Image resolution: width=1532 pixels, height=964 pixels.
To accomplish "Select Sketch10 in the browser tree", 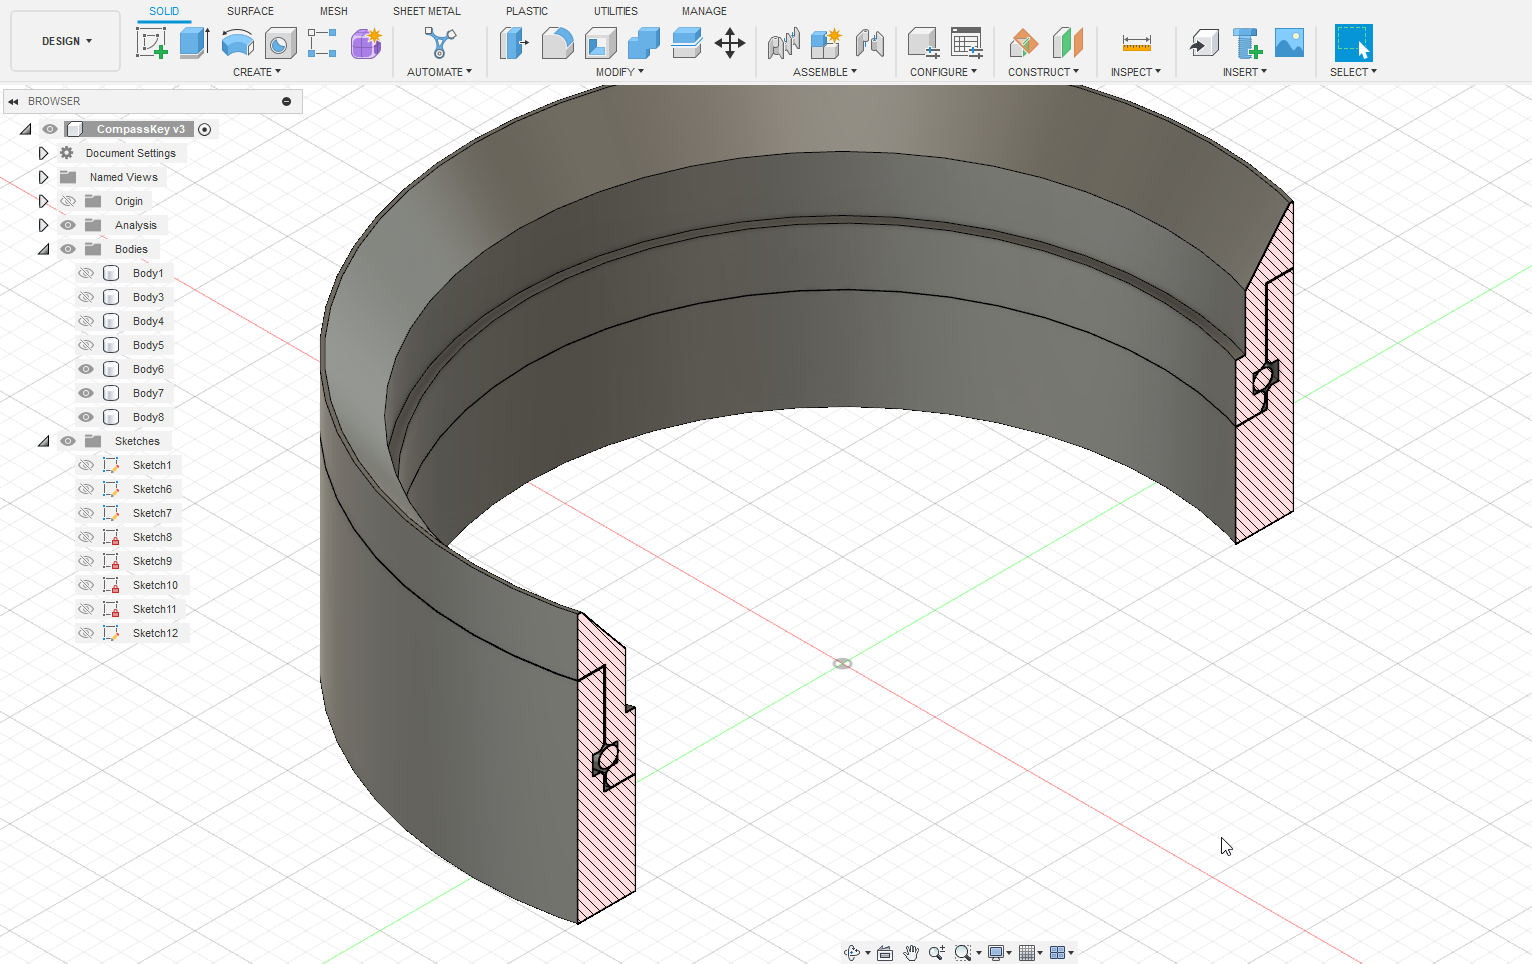I will pos(155,585).
